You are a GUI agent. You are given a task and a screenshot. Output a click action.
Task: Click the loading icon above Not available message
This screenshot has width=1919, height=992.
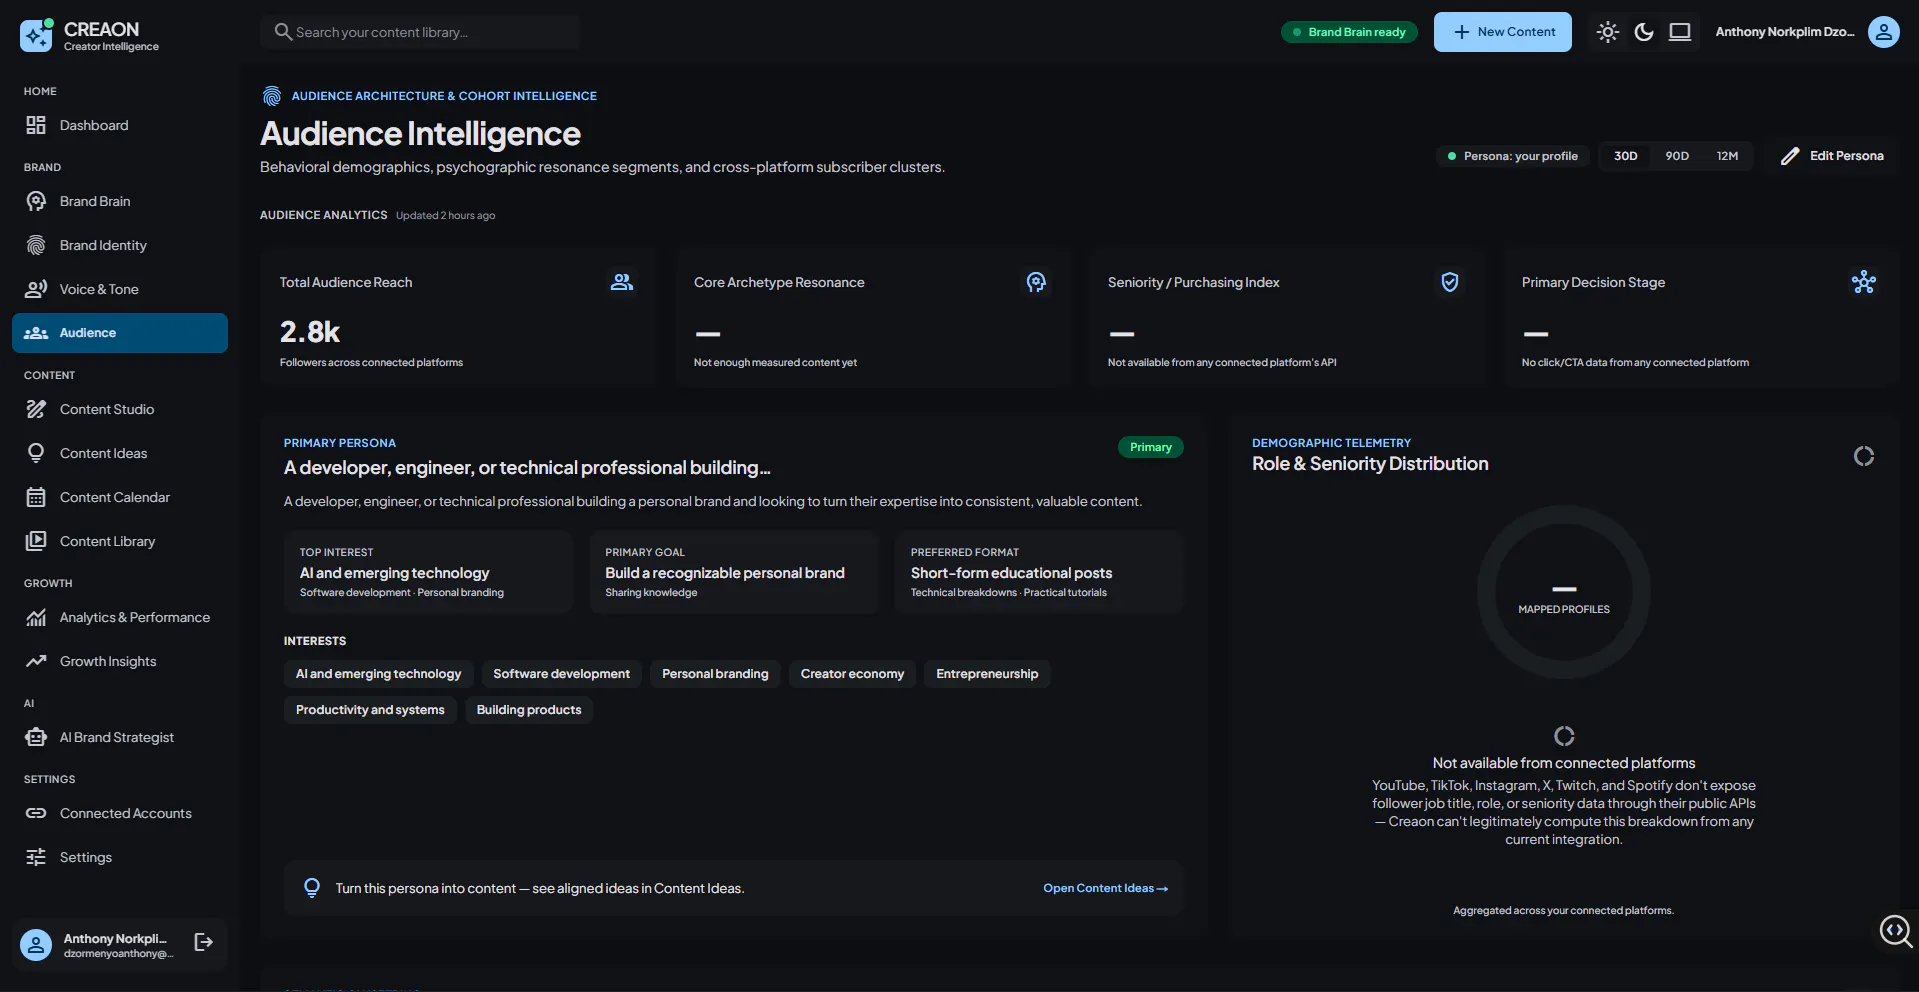[1564, 736]
